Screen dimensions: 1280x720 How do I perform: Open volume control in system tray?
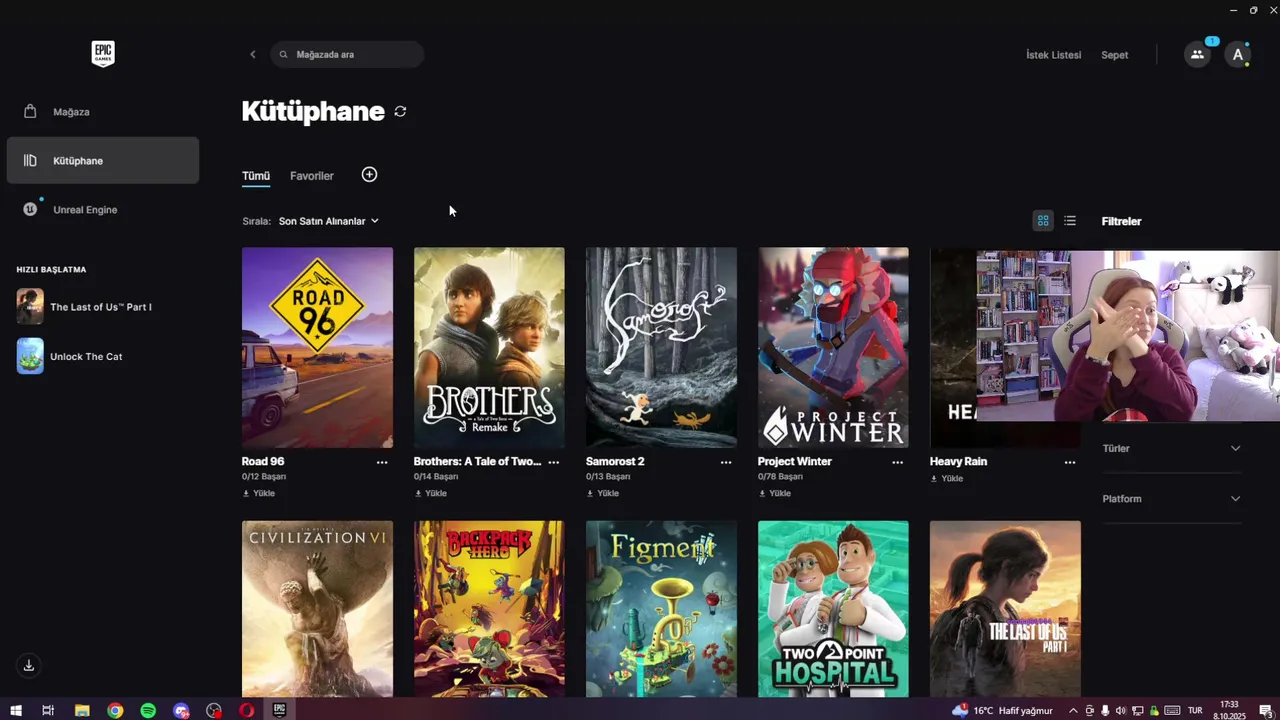1120,711
